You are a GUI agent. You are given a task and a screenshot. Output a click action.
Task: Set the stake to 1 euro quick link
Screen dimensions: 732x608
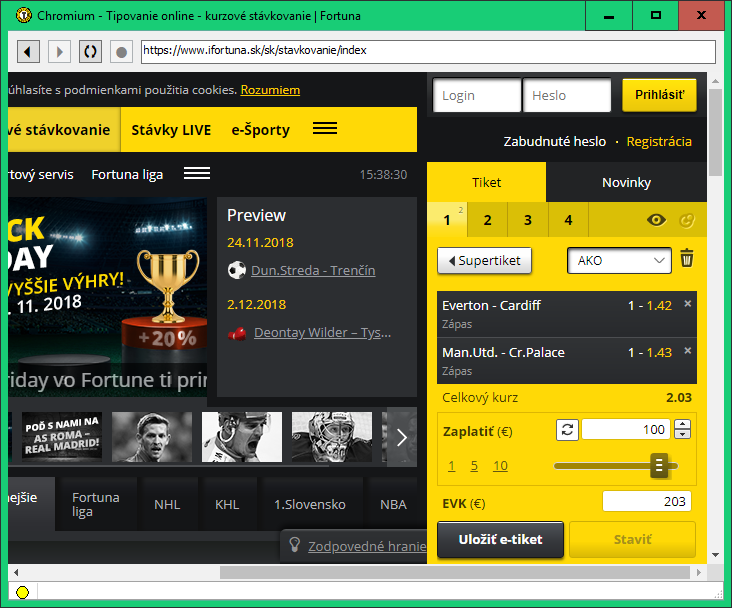pos(451,466)
